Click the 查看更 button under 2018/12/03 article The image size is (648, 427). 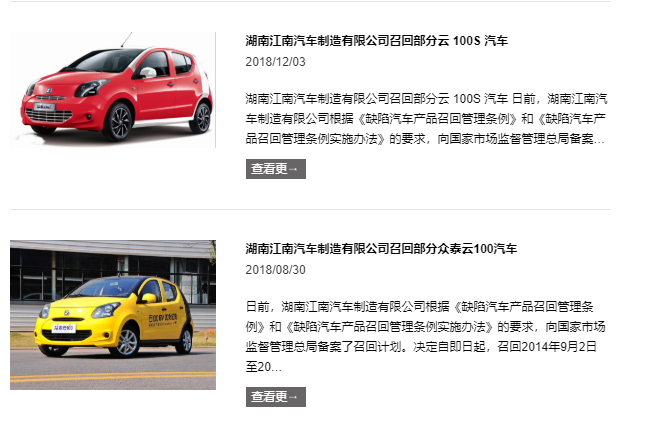click(x=276, y=169)
